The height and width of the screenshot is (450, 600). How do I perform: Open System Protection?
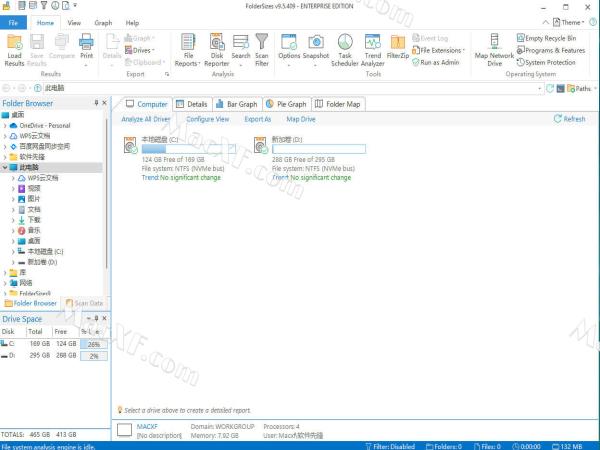[546, 62]
